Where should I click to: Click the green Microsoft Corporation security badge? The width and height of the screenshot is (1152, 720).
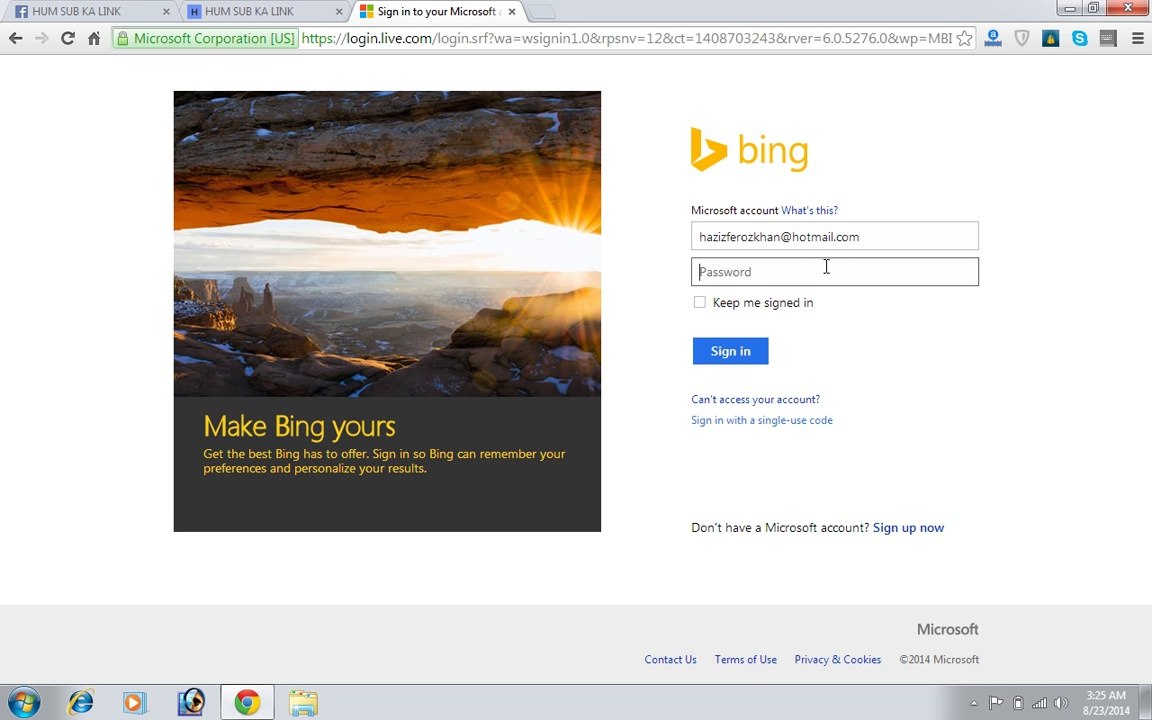[x=206, y=38]
